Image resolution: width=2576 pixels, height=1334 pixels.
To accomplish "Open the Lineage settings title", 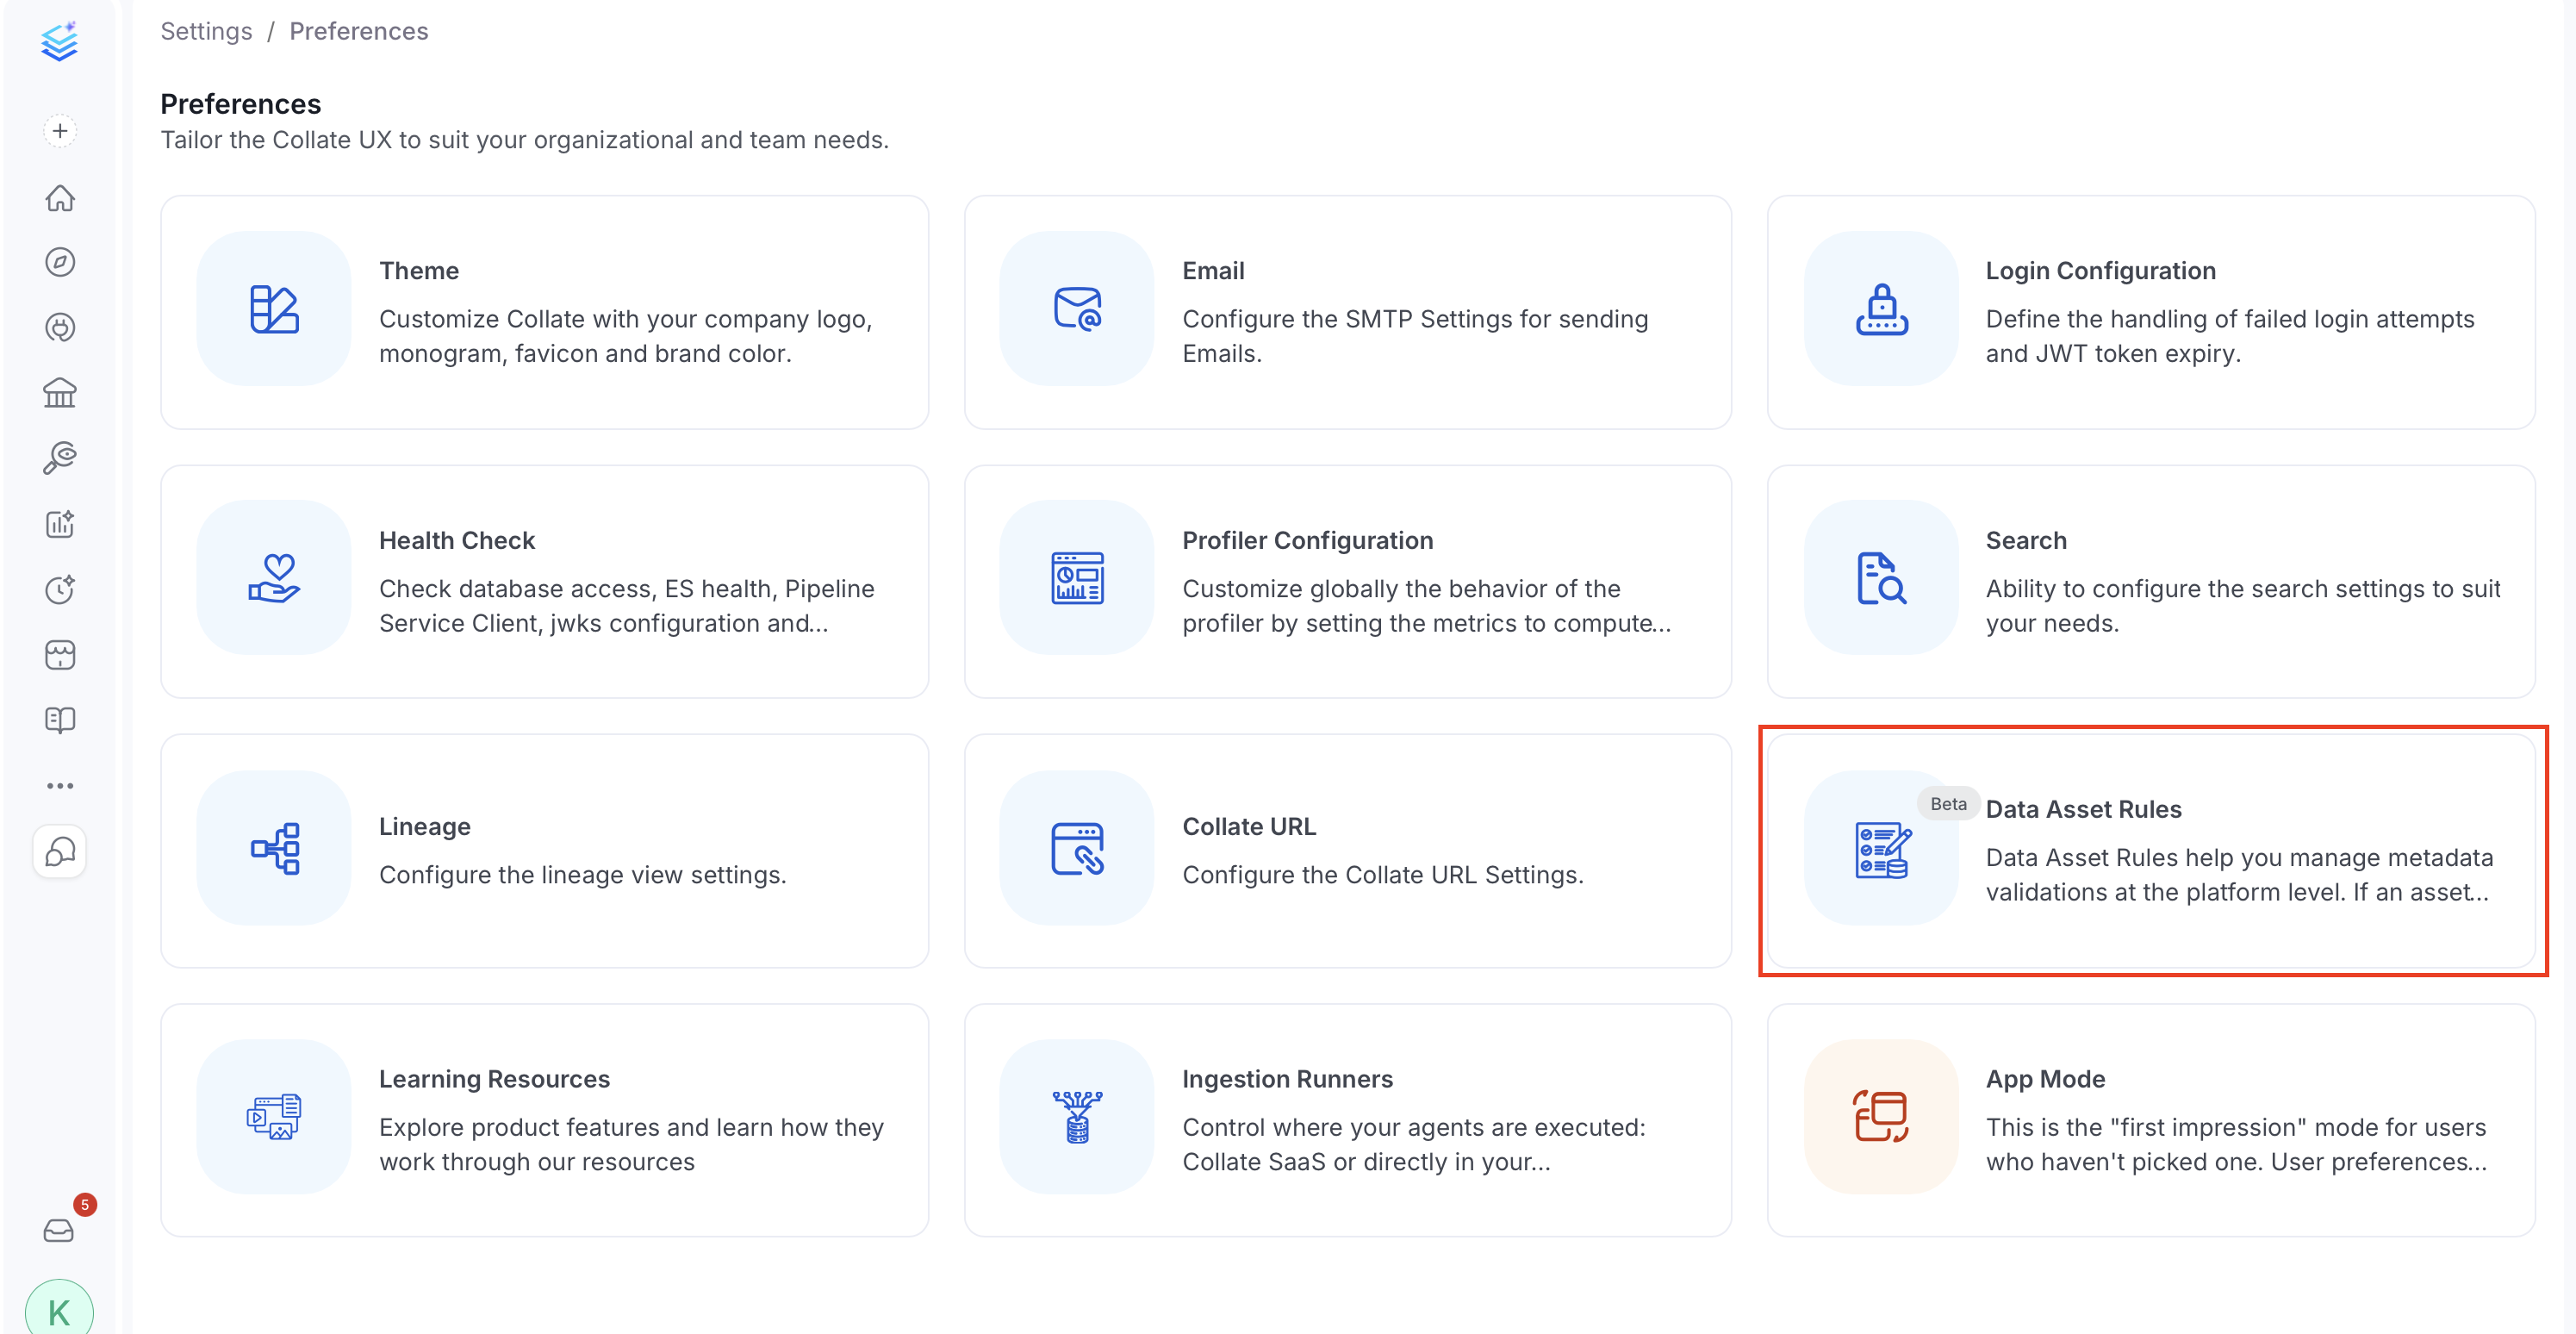I will [424, 827].
